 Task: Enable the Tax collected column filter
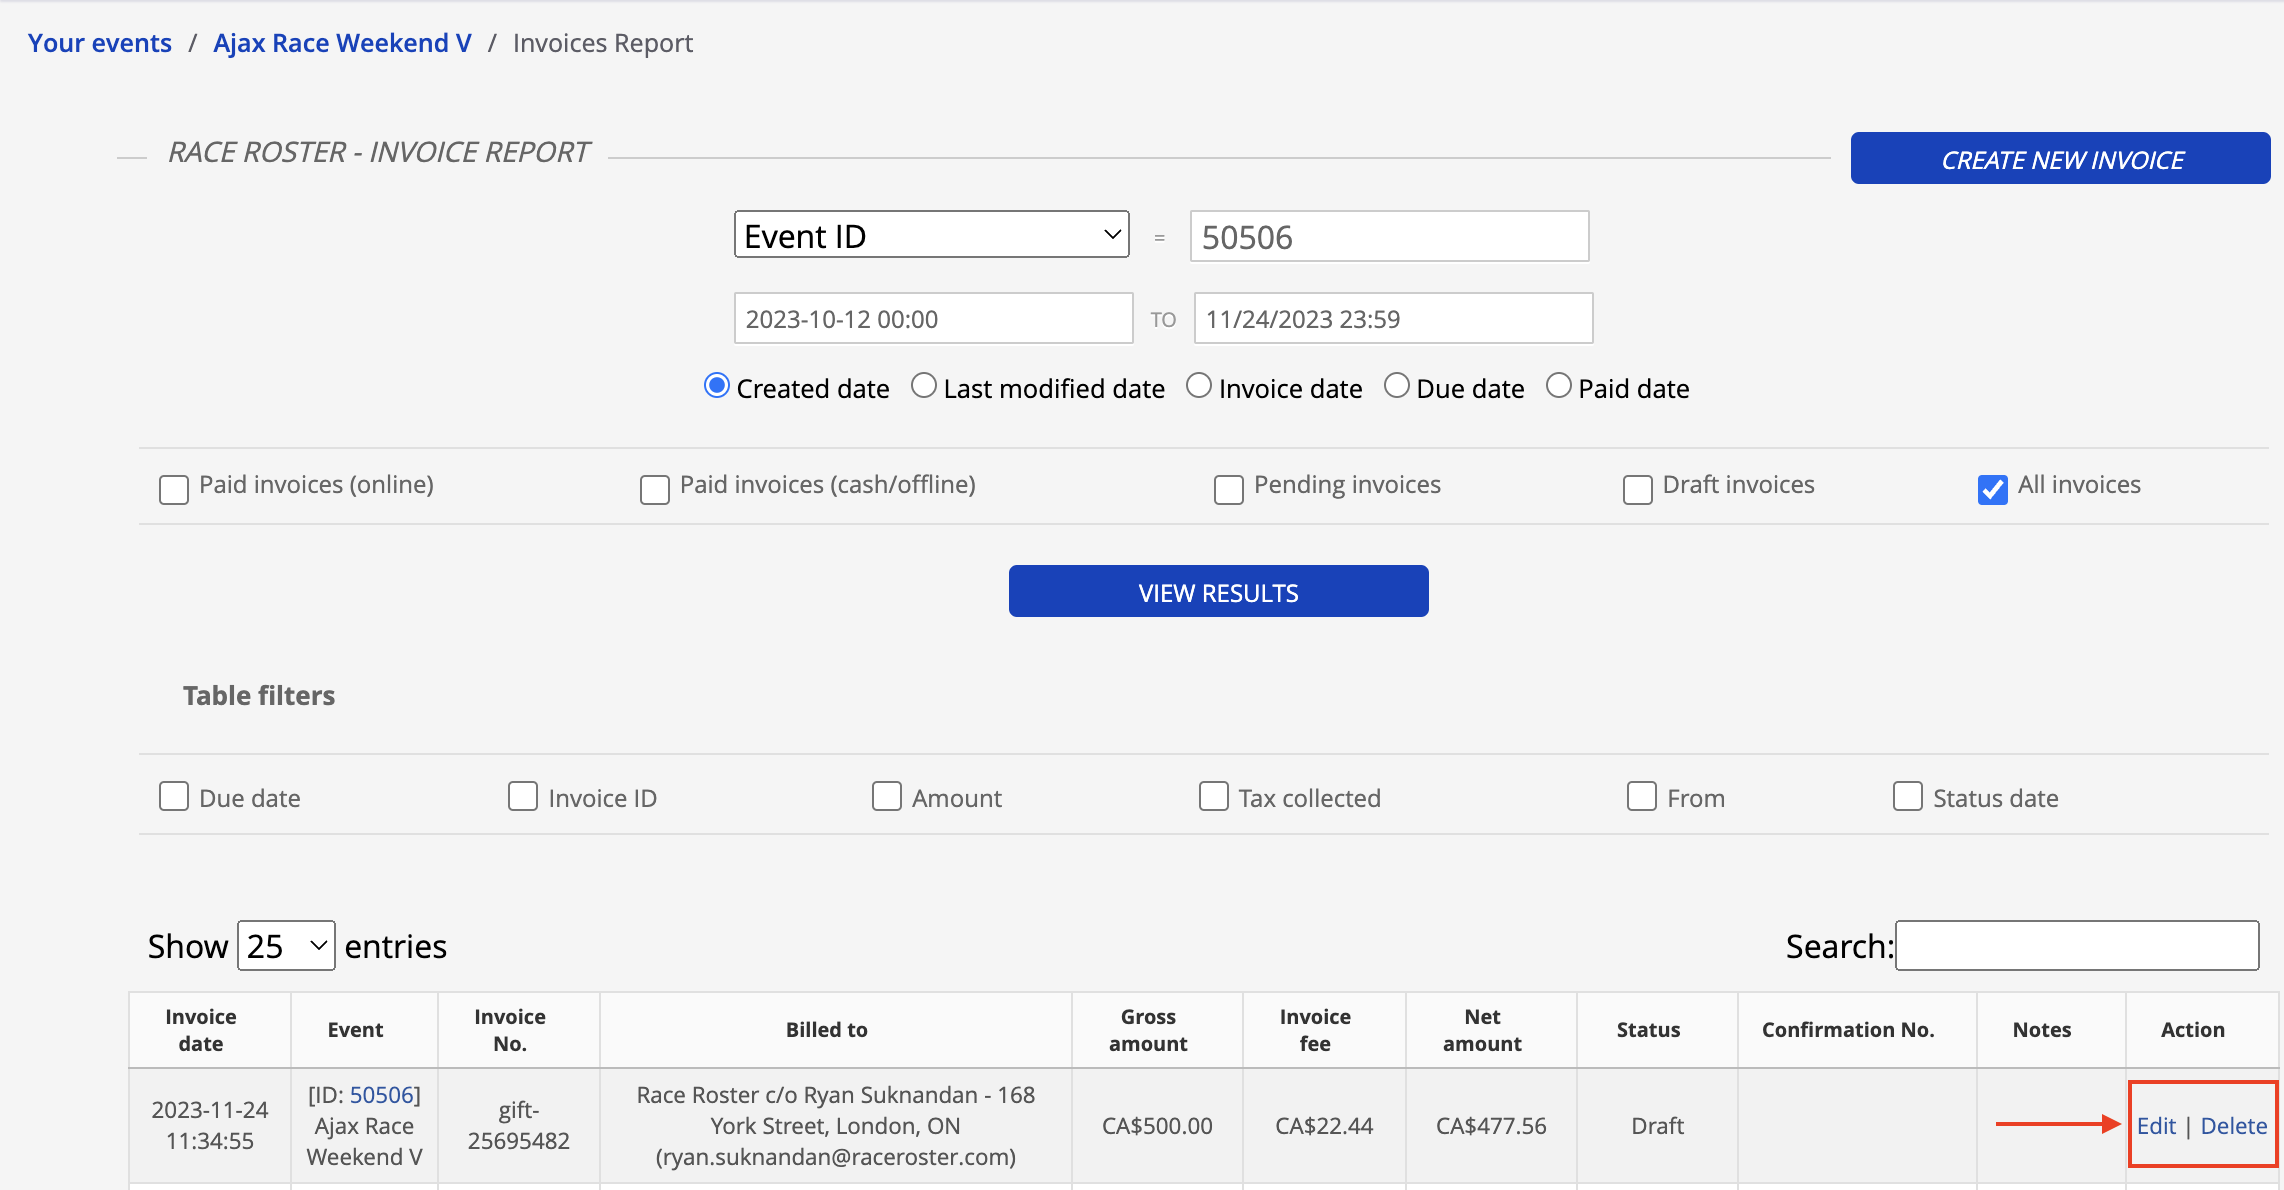[x=1213, y=796]
